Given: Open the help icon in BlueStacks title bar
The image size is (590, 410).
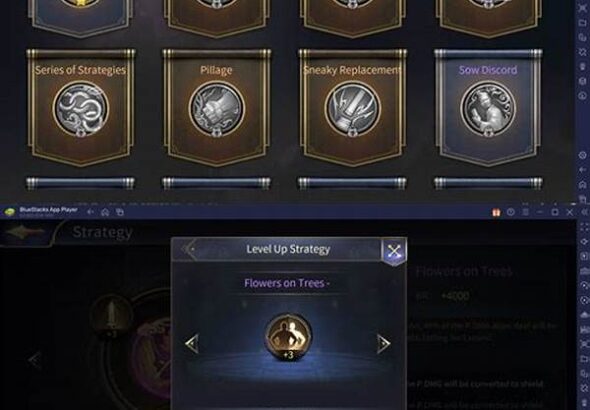Looking at the screenshot, I should [511, 212].
